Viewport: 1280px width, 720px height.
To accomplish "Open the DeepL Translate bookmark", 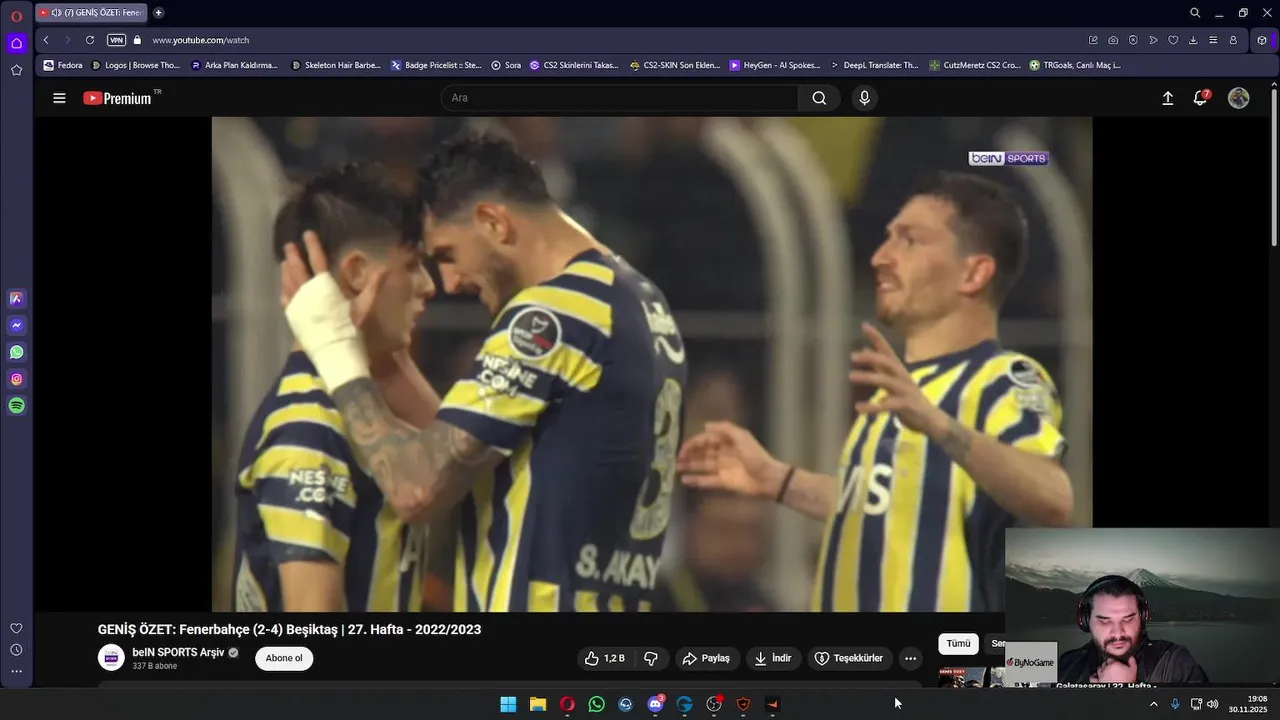I will [874, 65].
